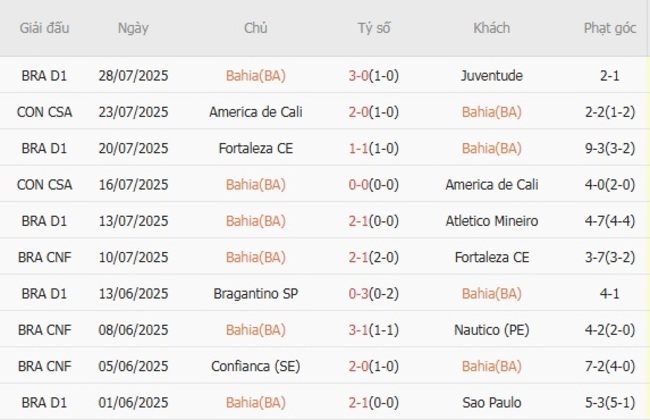Open Juventude team link
650x420 pixels.
[x=491, y=75]
